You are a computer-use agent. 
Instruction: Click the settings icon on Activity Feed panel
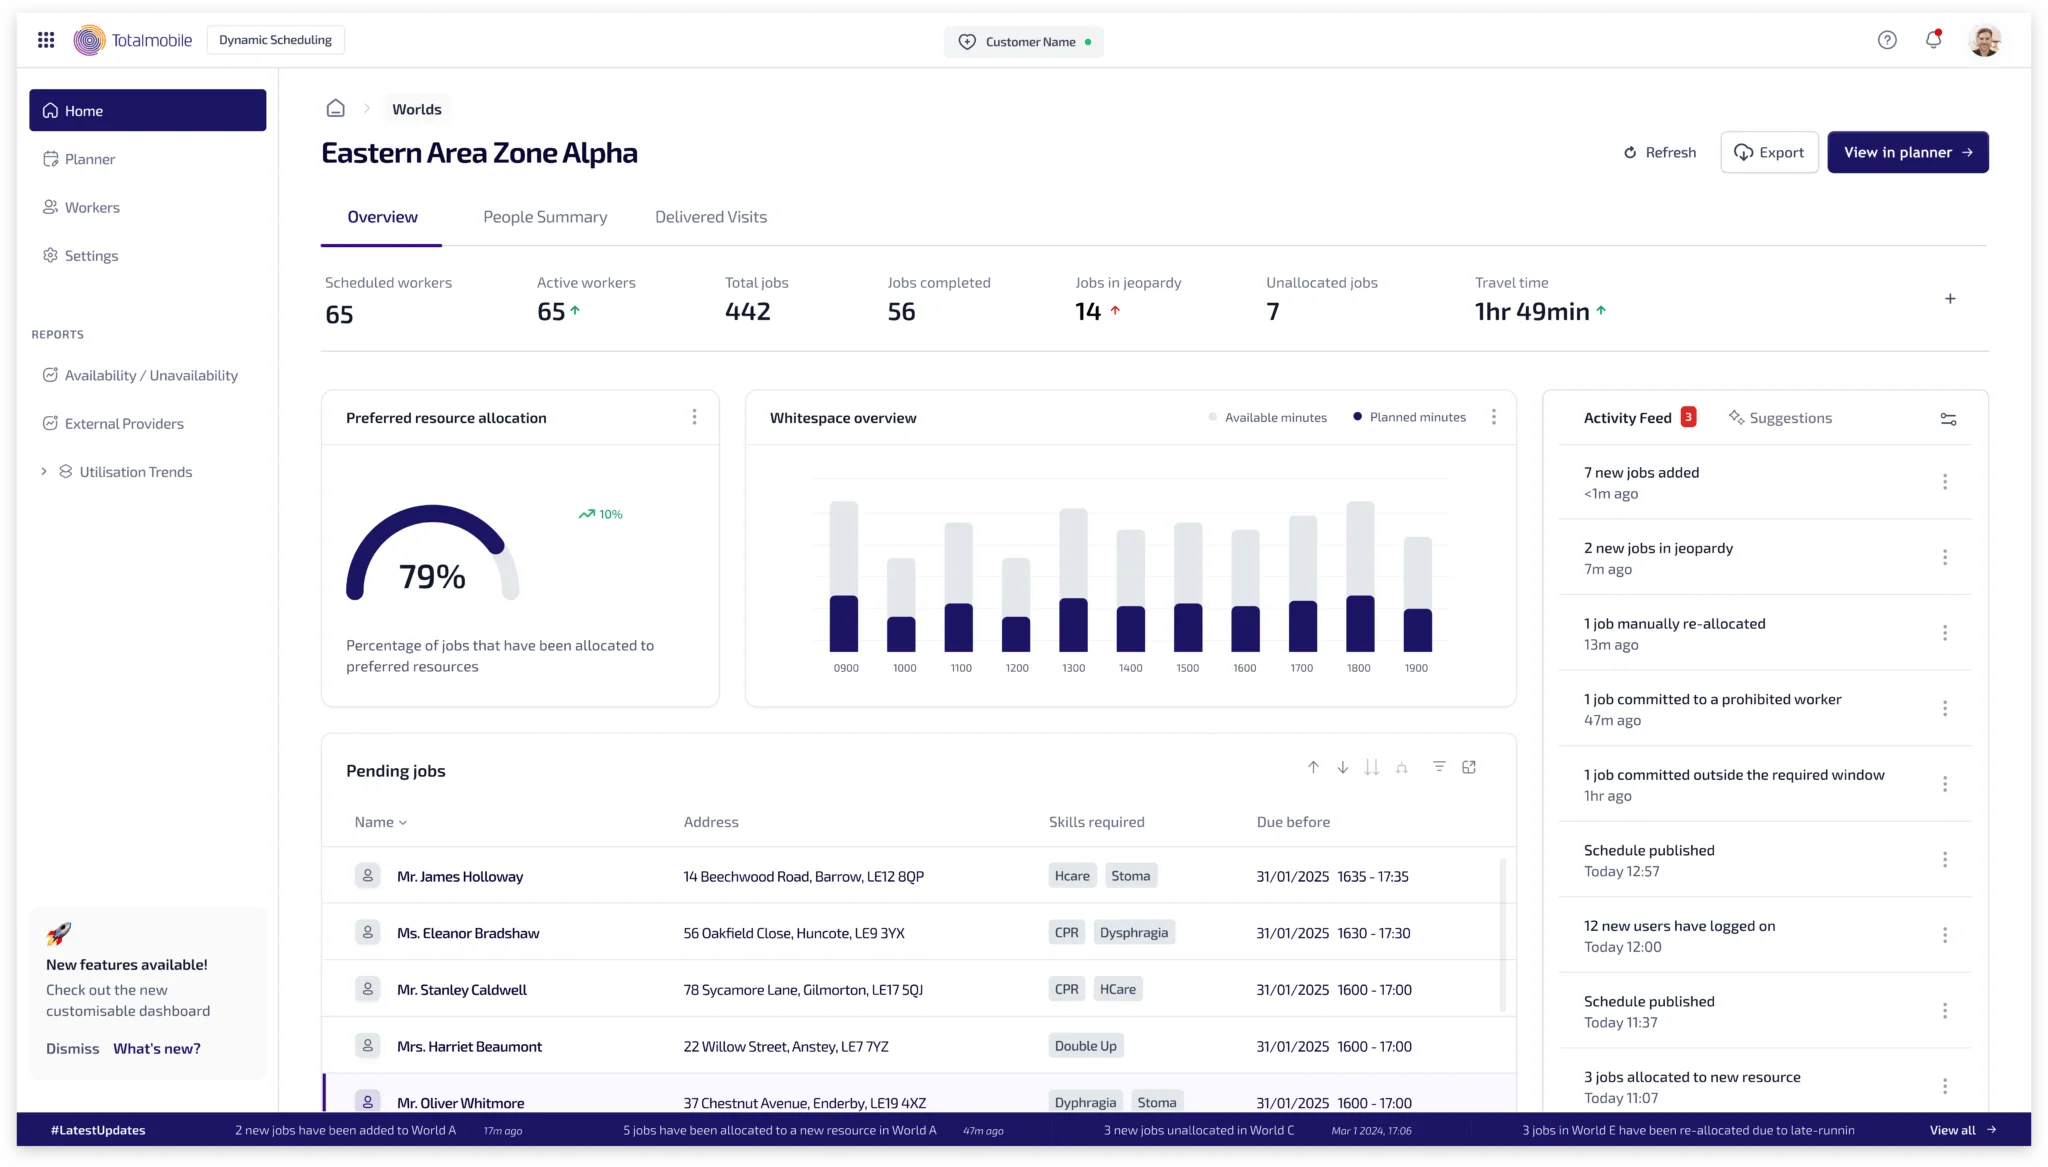click(1948, 418)
